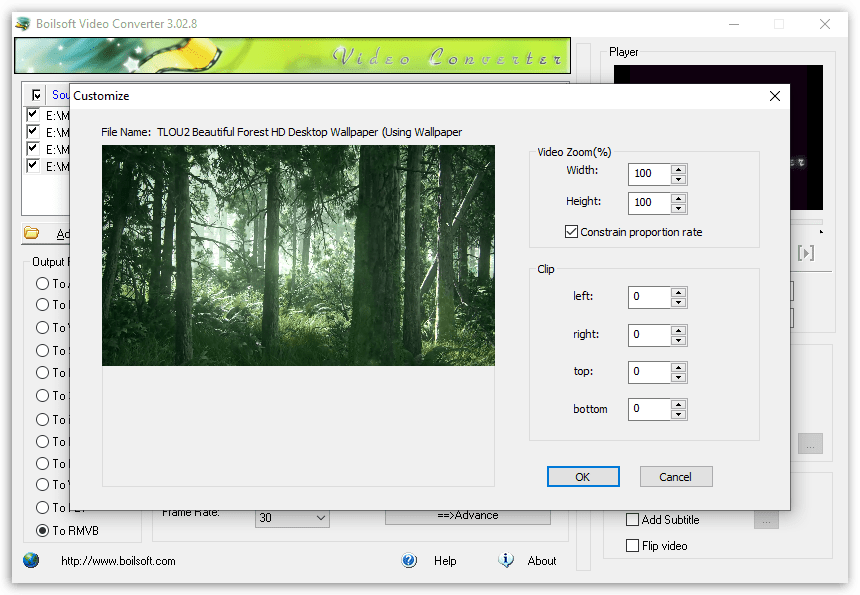Enable the Add Subtitle checkbox
Image resolution: width=860 pixels, height=595 pixels.
click(633, 519)
